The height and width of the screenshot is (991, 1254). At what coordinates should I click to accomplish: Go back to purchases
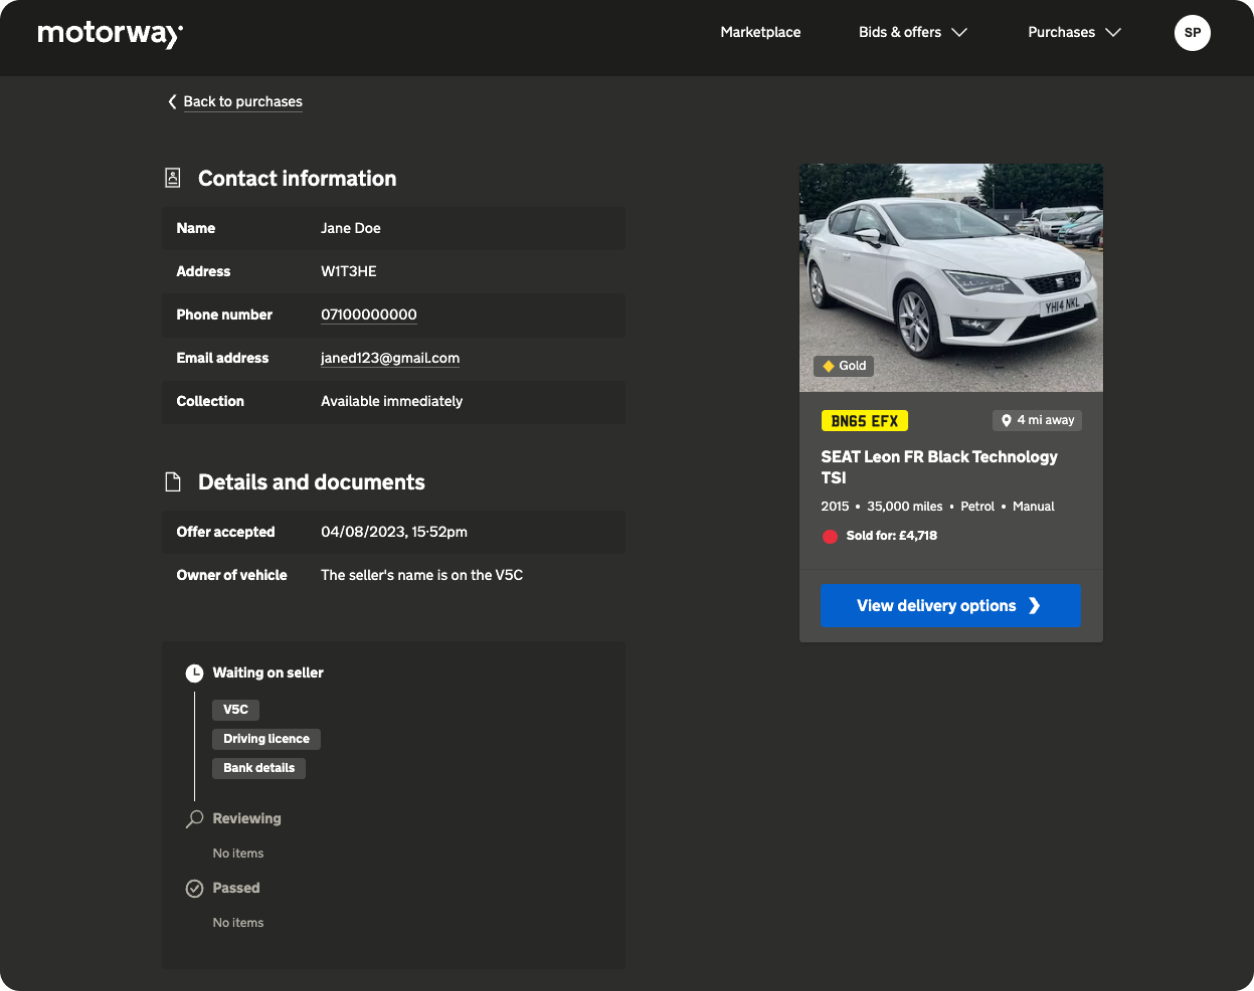(235, 102)
